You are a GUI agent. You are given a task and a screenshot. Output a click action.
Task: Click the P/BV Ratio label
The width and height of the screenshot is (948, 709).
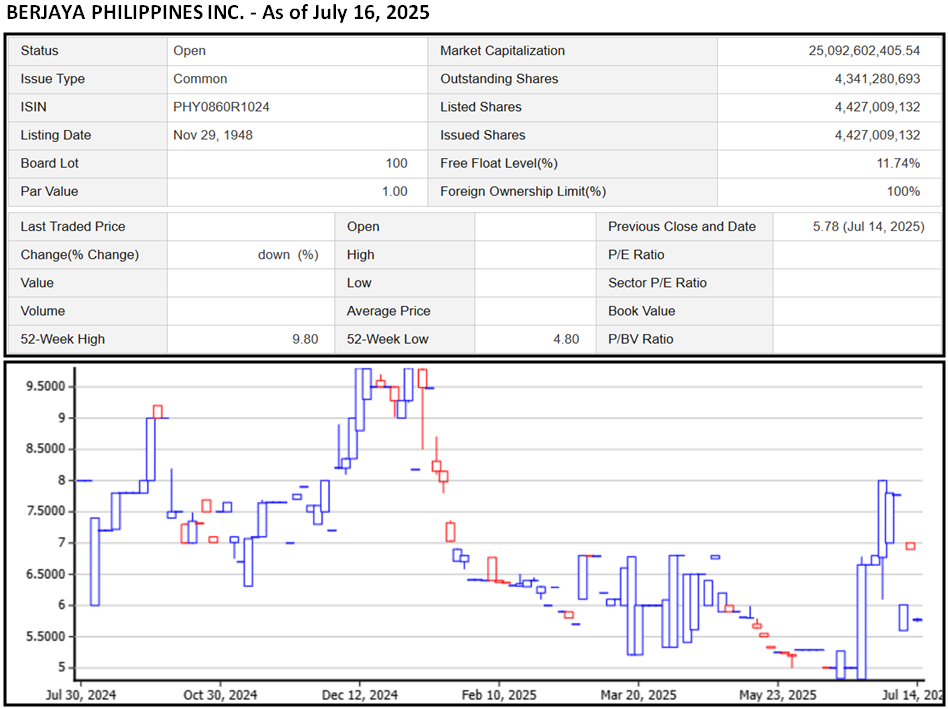pos(640,339)
